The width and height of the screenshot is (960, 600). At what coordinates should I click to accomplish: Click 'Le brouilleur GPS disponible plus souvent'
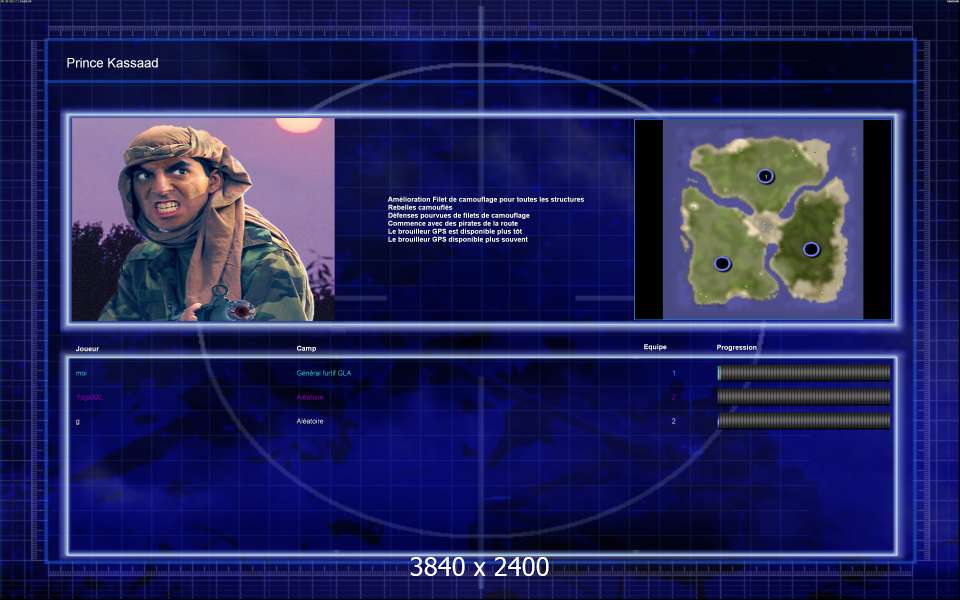point(458,239)
